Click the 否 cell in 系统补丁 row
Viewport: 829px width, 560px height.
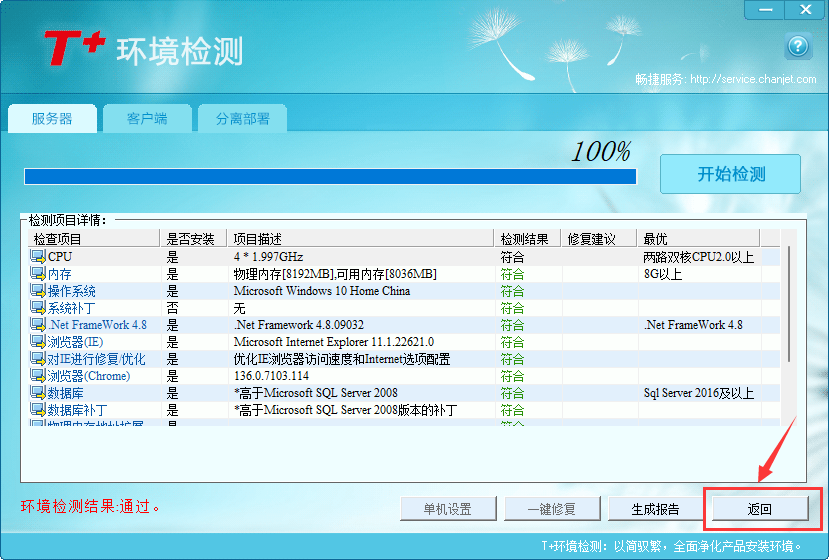point(173,308)
